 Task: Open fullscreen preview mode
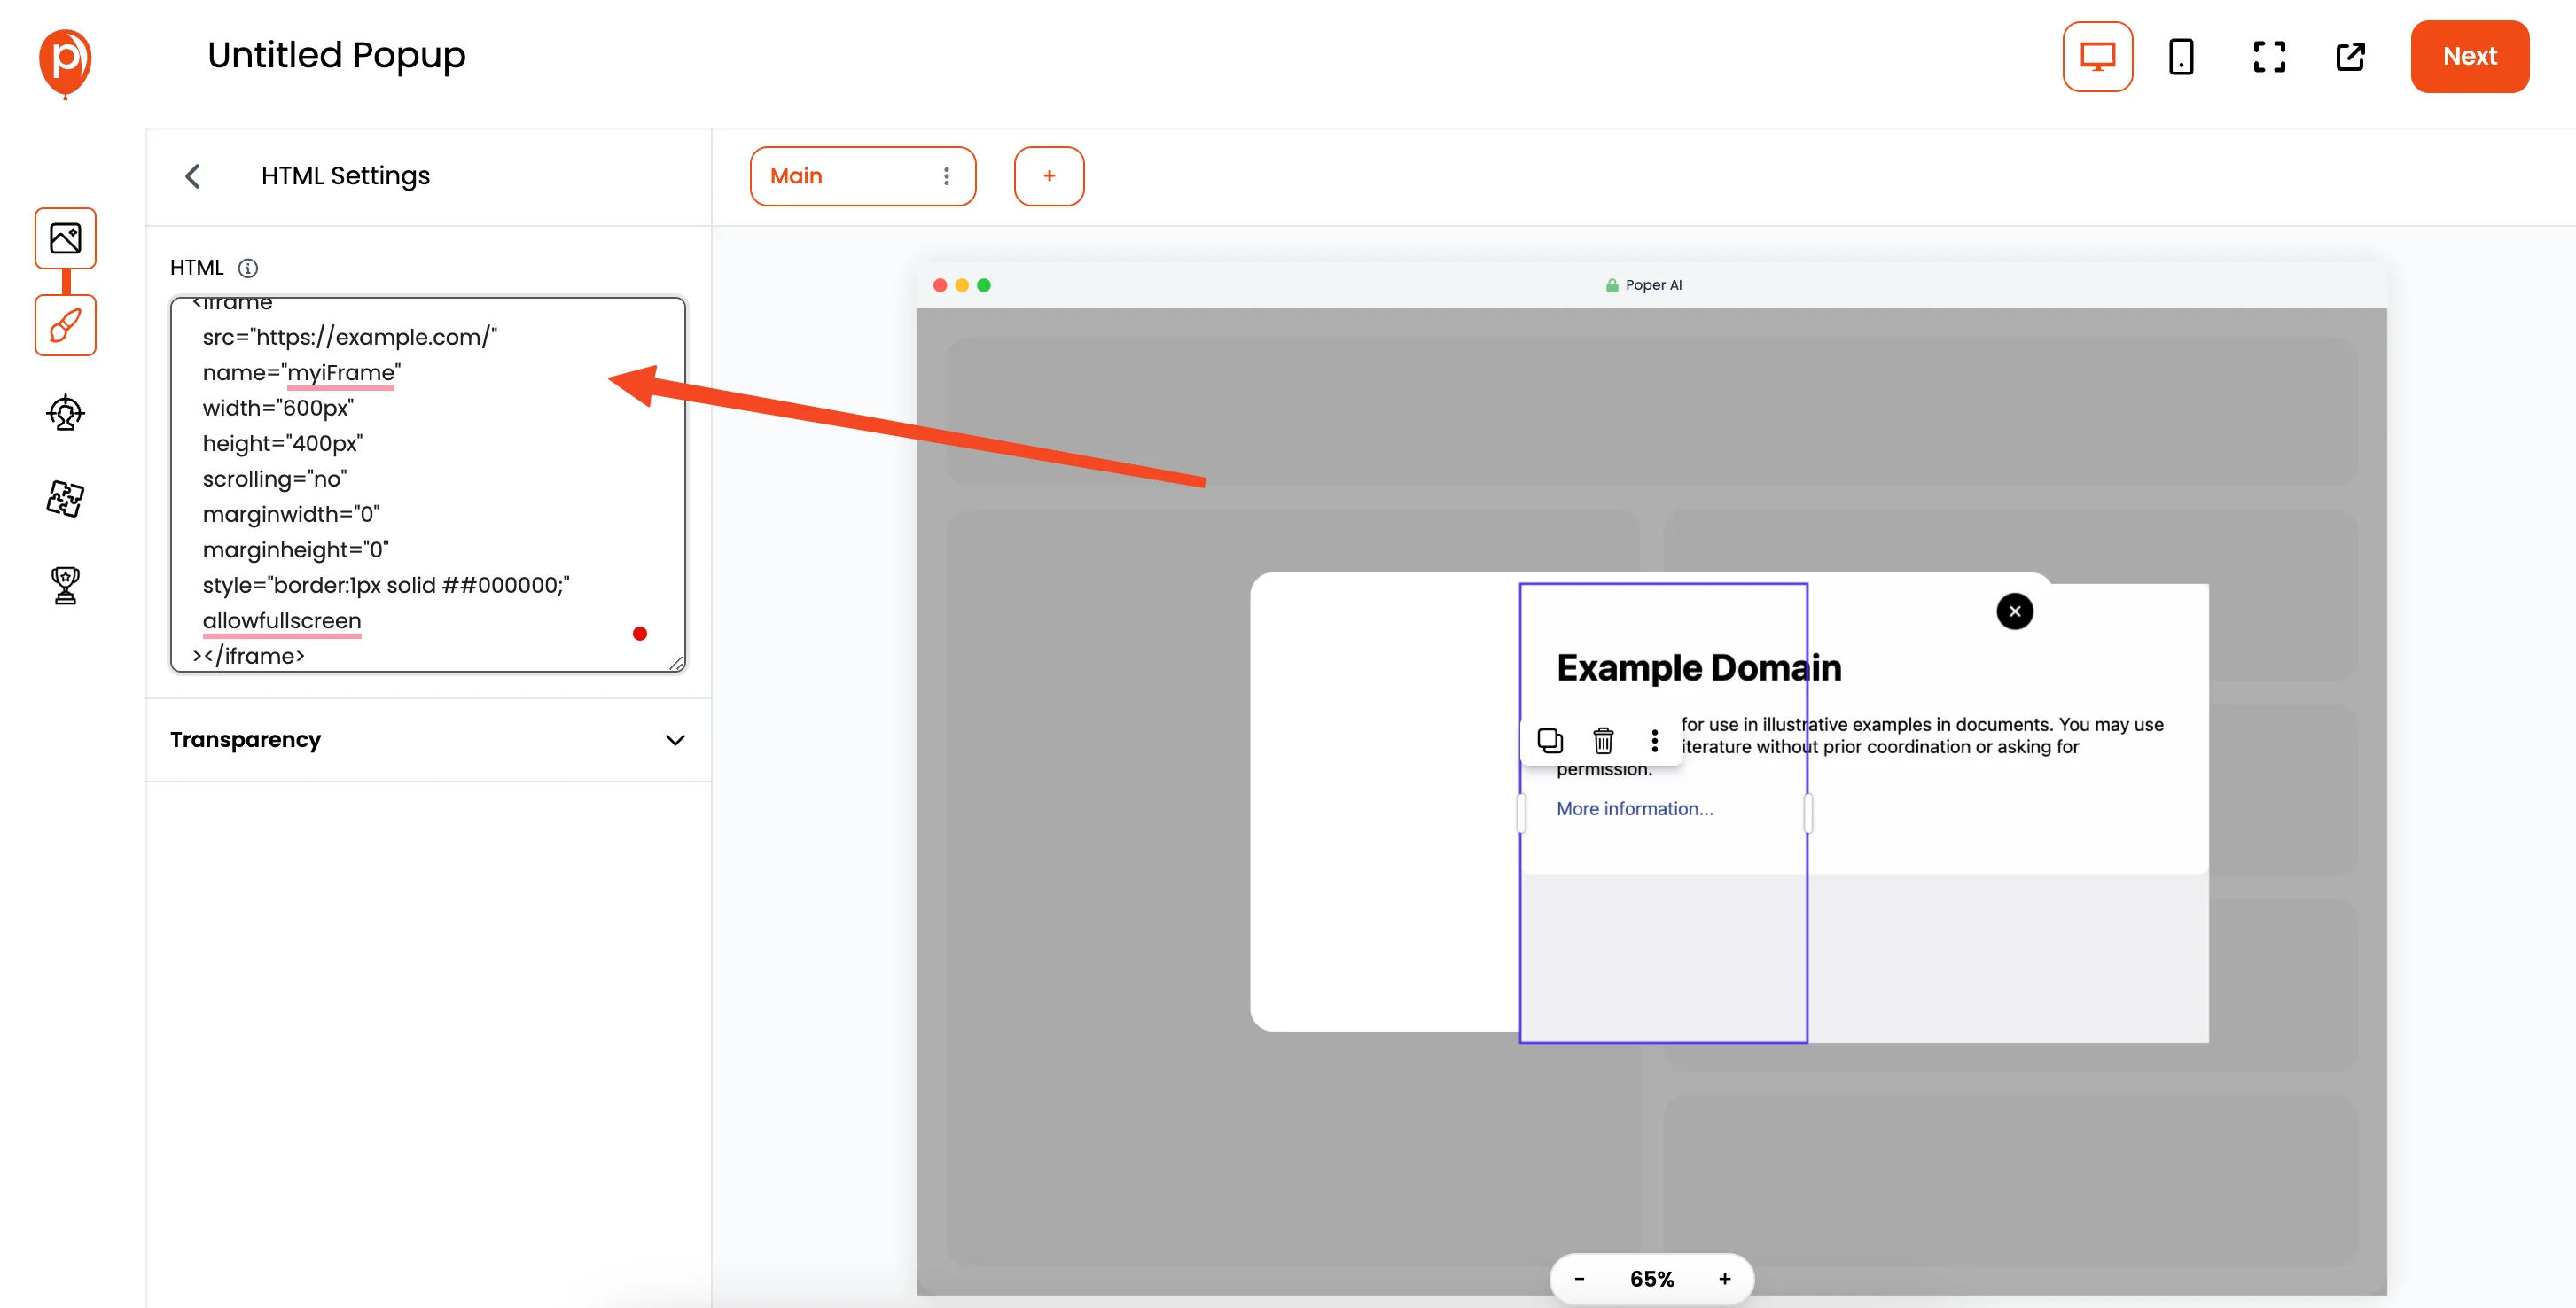point(2266,55)
